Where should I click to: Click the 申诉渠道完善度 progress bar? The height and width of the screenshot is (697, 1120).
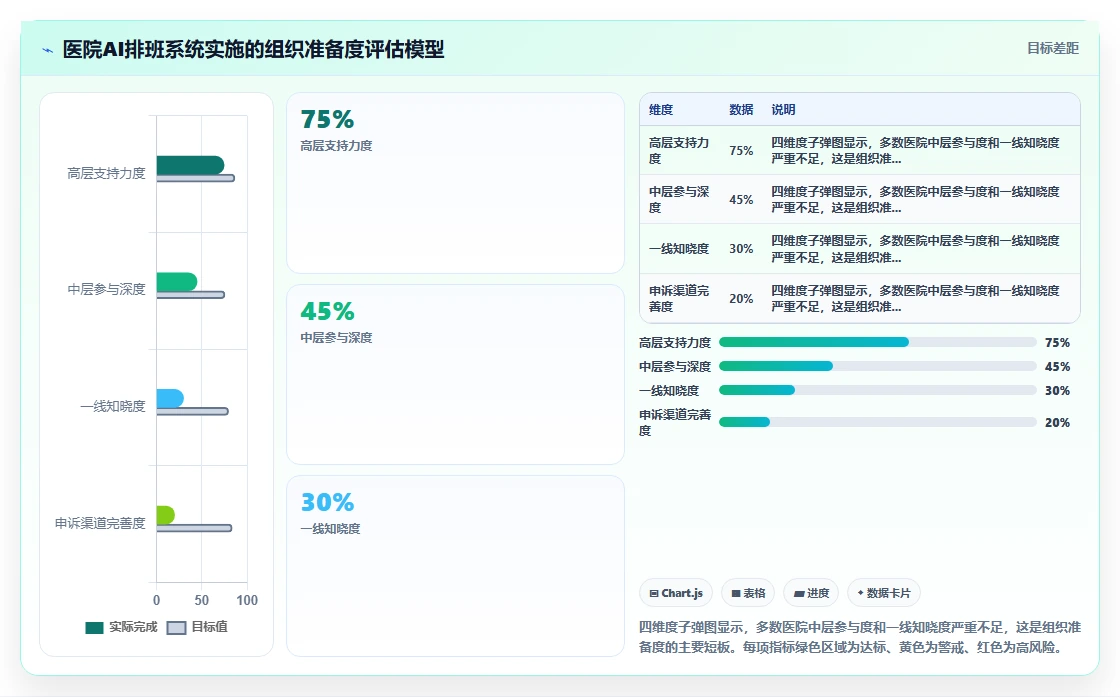point(878,422)
